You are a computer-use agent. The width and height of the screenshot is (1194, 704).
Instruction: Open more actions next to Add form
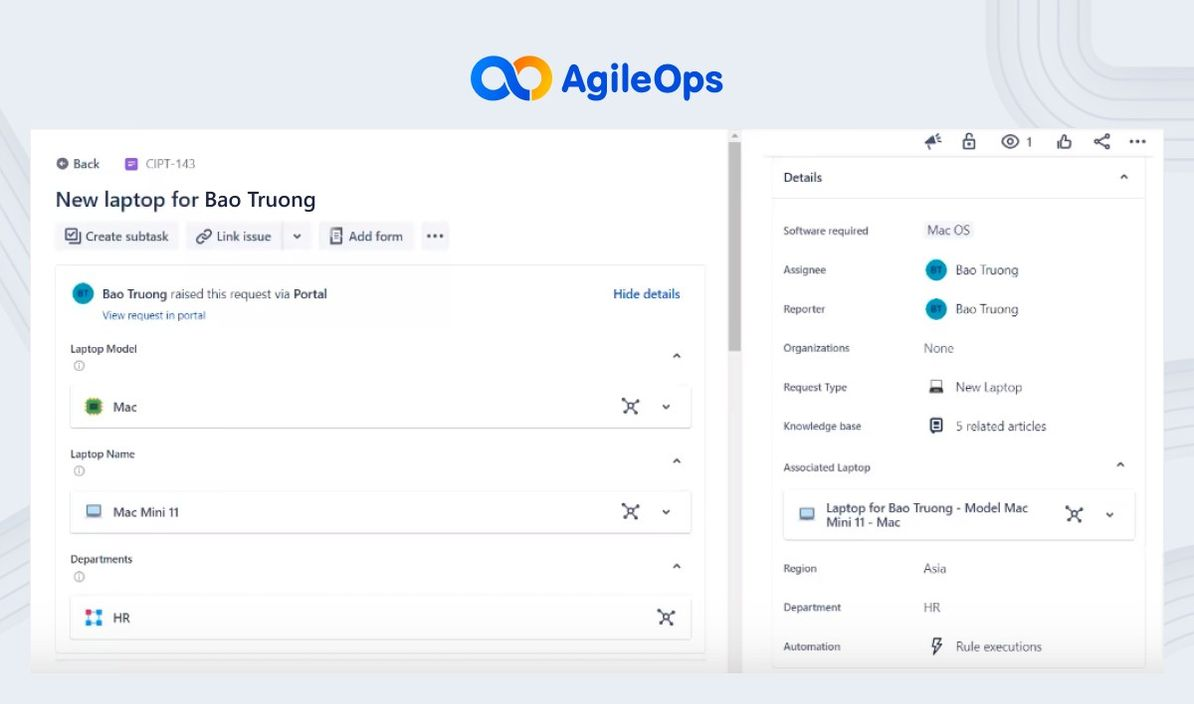435,236
